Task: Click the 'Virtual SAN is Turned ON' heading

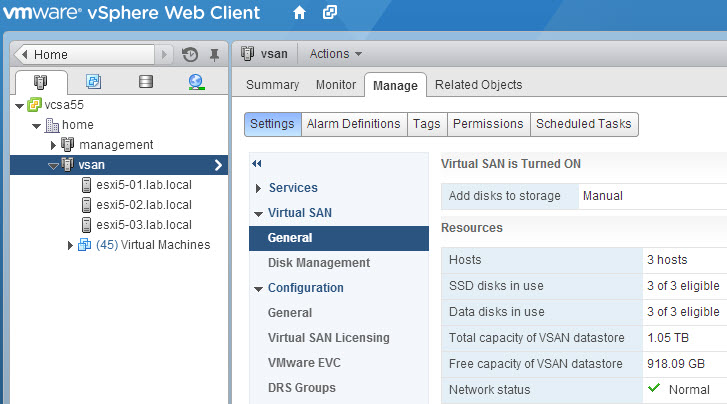Action: pyautogui.click(x=511, y=164)
